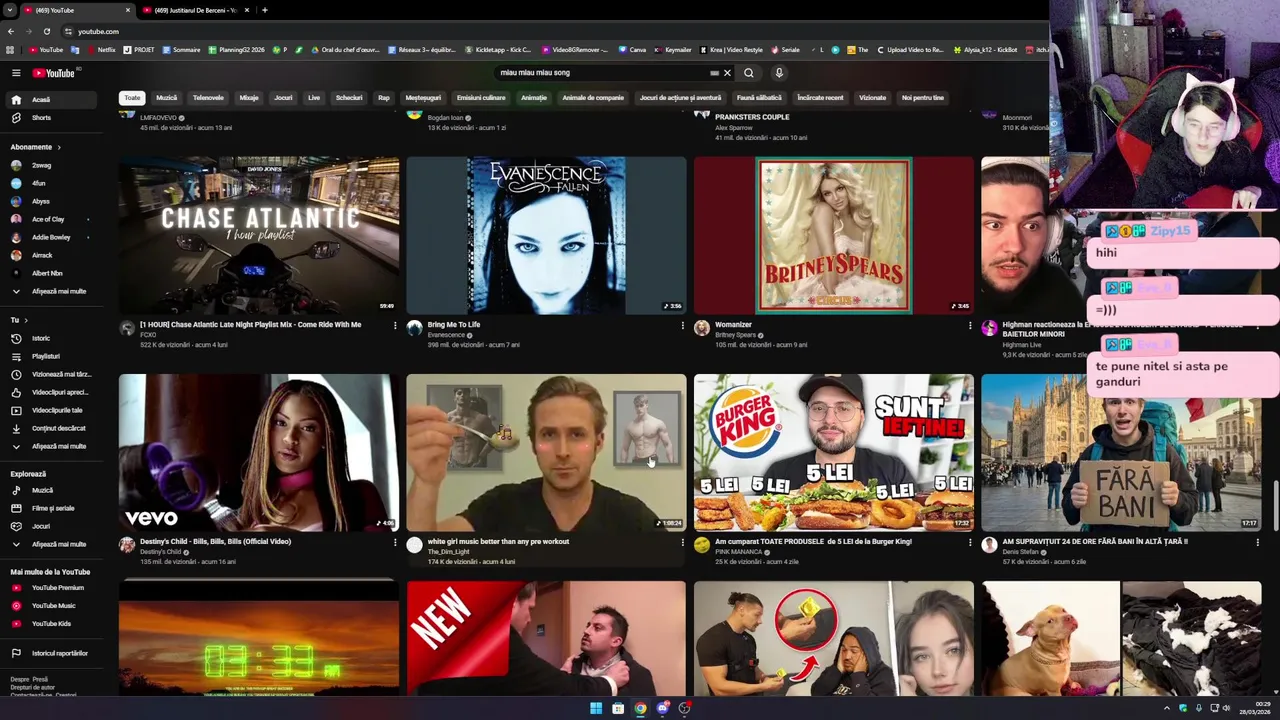
Task: Click the search magnifier button
Action: tap(748, 73)
